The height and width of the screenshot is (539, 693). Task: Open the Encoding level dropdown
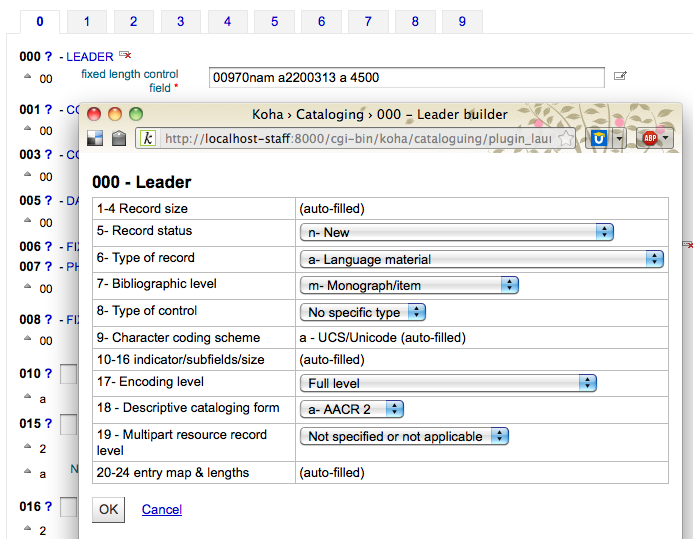[448, 383]
